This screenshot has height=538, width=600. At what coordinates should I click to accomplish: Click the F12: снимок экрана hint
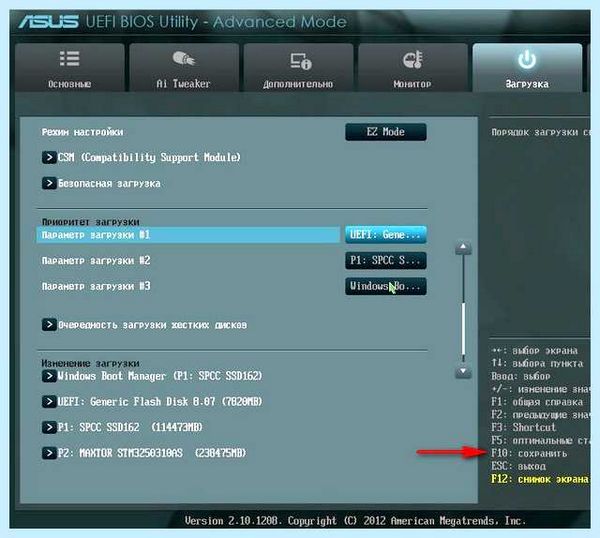click(540, 479)
